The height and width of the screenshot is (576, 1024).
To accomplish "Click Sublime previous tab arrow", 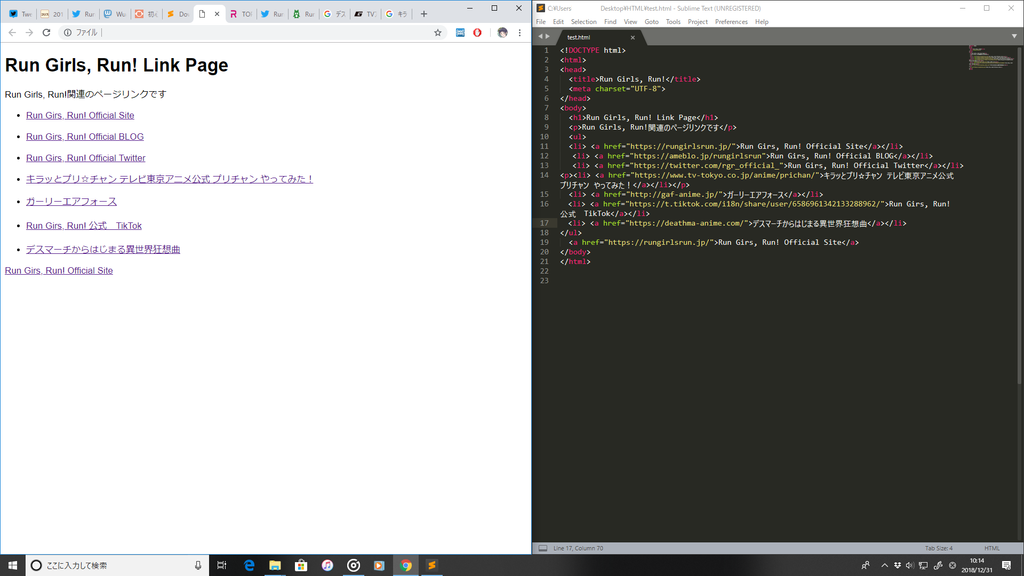I will (x=540, y=37).
